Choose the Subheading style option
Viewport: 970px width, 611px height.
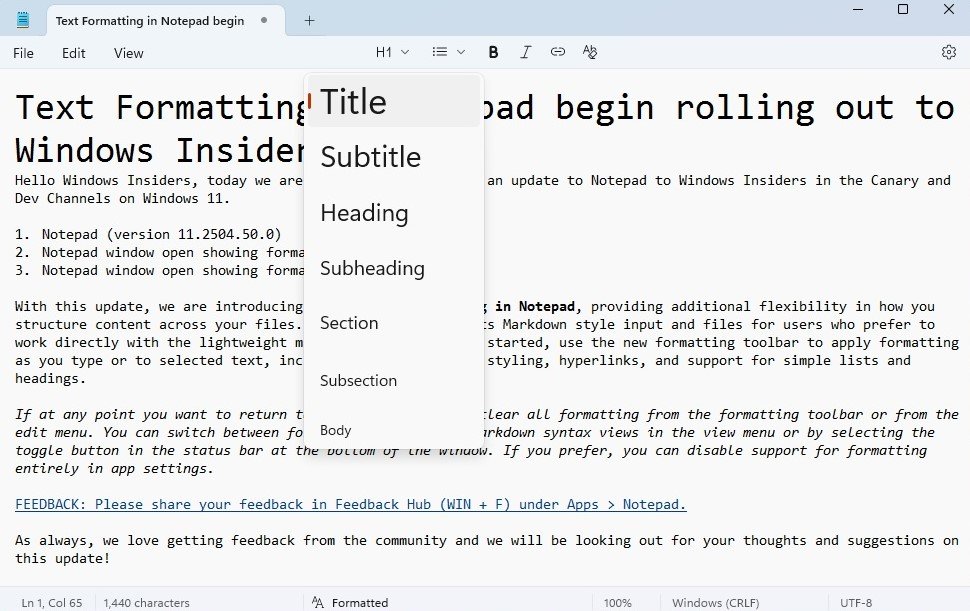[x=394, y=268]
